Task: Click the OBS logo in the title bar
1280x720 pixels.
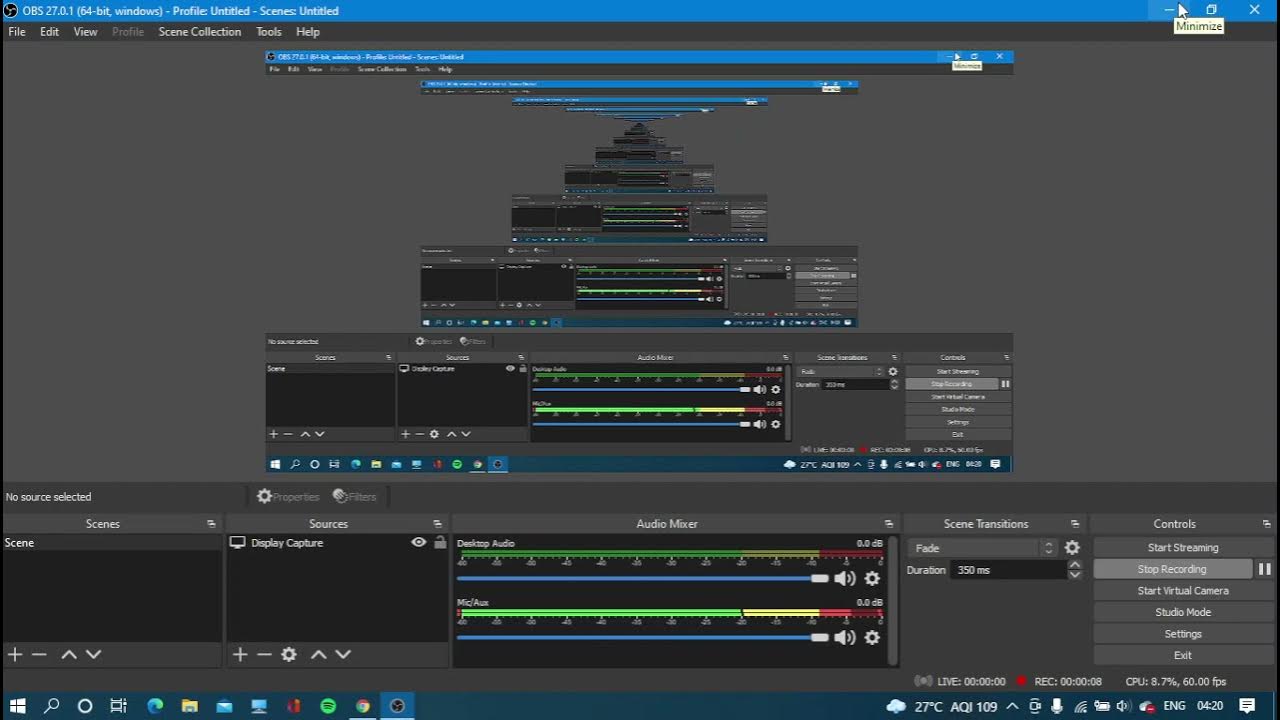Action: click(11, 10)
